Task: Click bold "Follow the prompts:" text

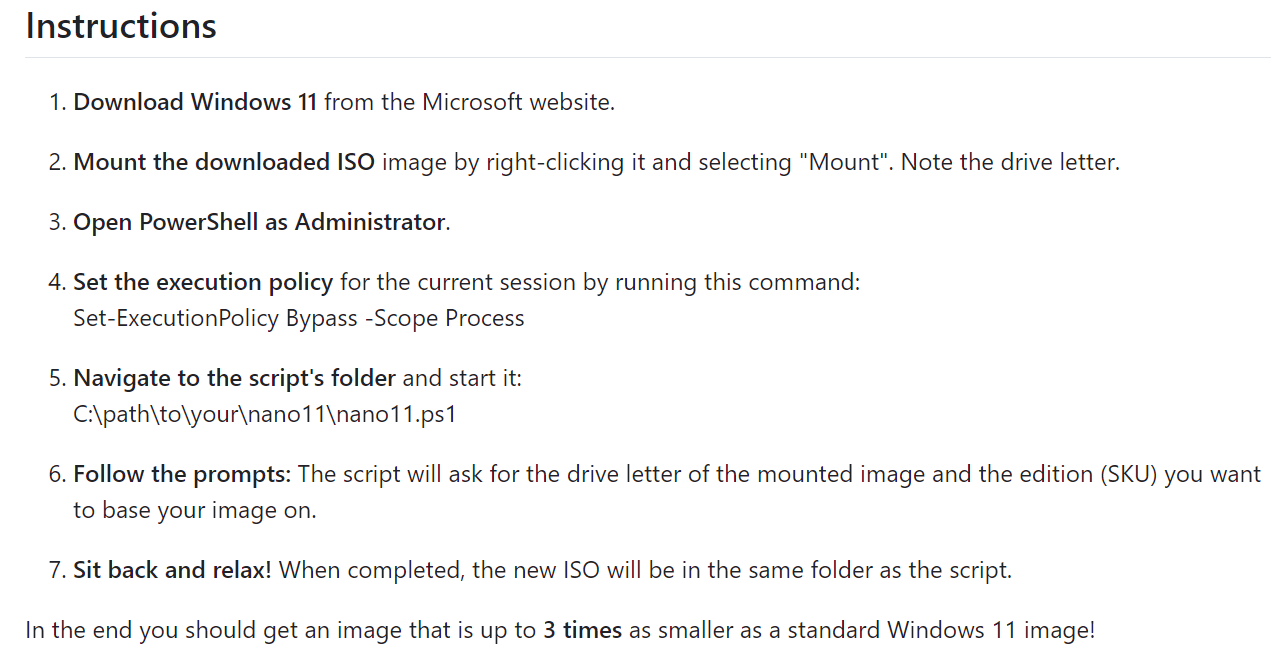Action: [x=183, y=474]
